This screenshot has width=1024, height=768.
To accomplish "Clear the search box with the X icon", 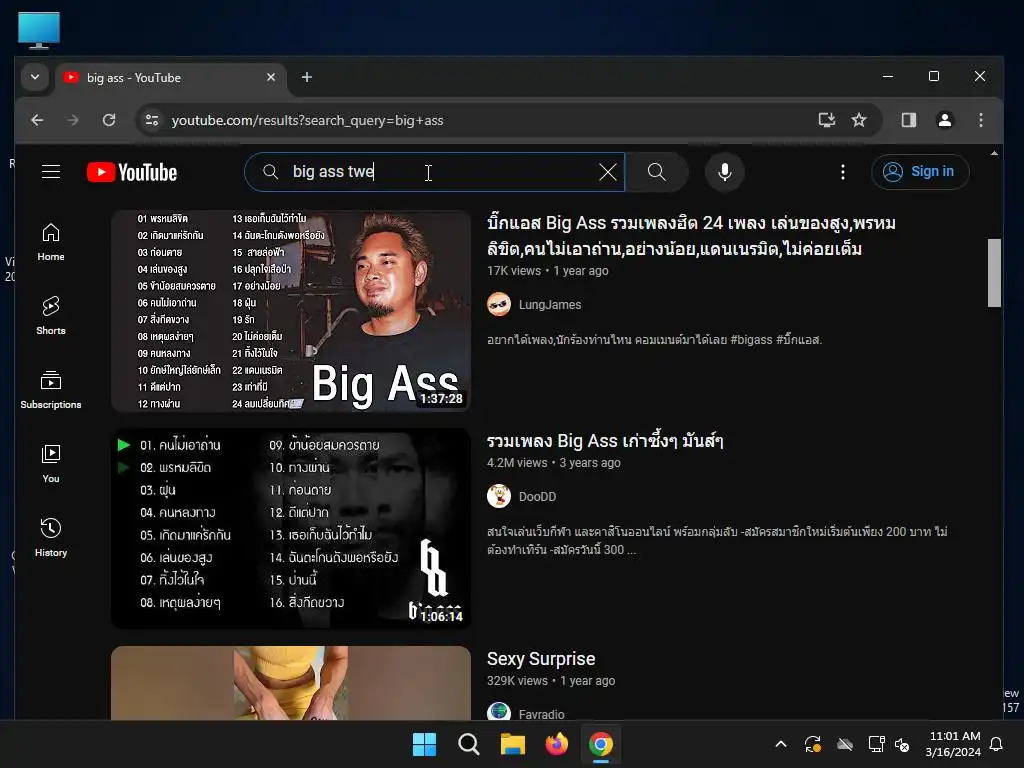I will point(607,172).
